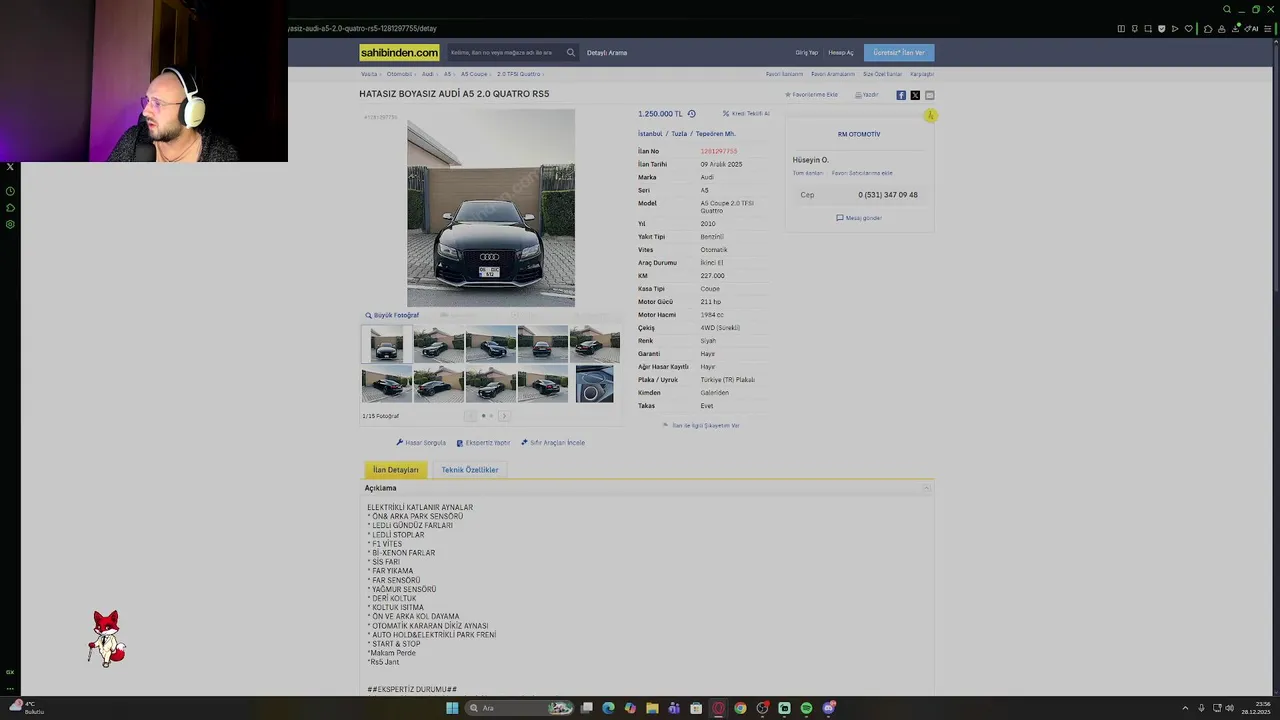The image size is (1280, 720).
Task: Open Büyük Fotoğraf magnifier link
Action: tap(392, 315)
